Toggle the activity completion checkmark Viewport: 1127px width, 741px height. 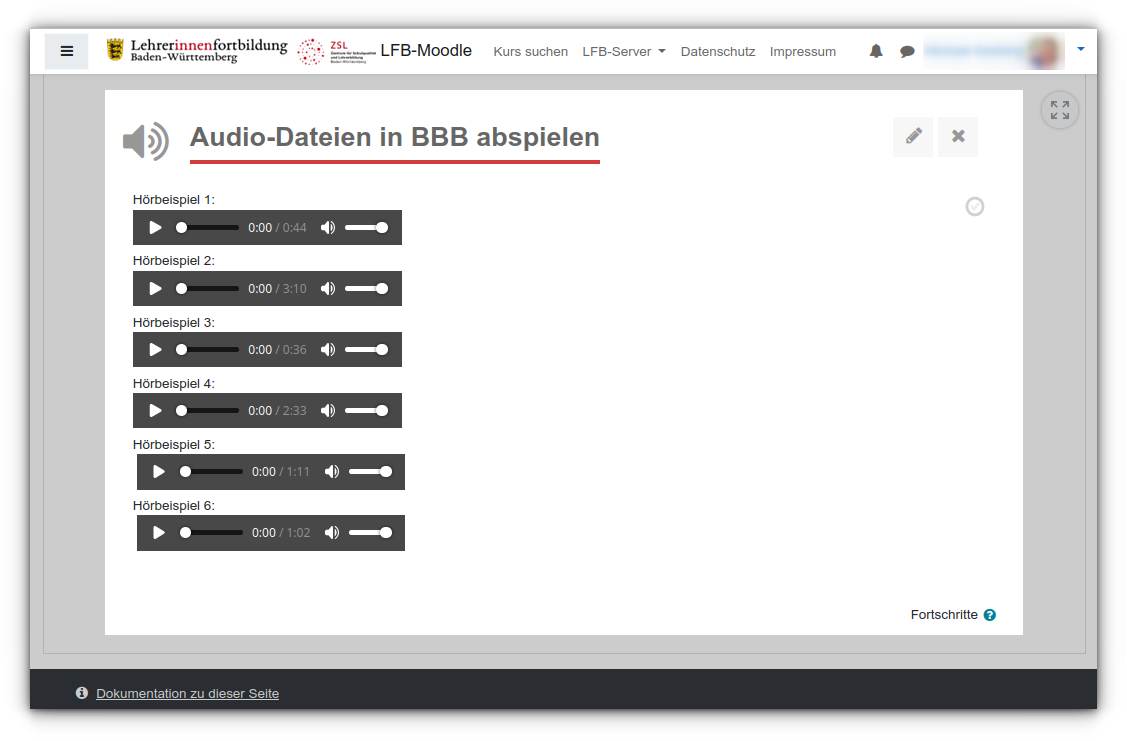[975, 206]
